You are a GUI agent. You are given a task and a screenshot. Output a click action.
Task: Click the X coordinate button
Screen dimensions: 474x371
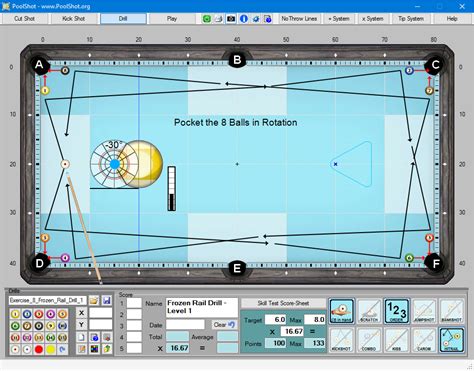tap(82, 313)
